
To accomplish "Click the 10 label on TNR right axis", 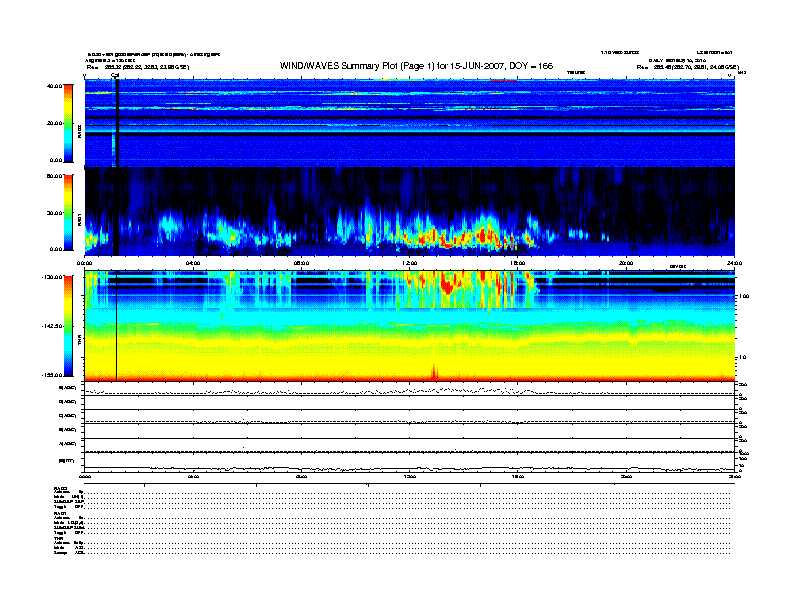I will pyautogui.click(x=743, y=357).
